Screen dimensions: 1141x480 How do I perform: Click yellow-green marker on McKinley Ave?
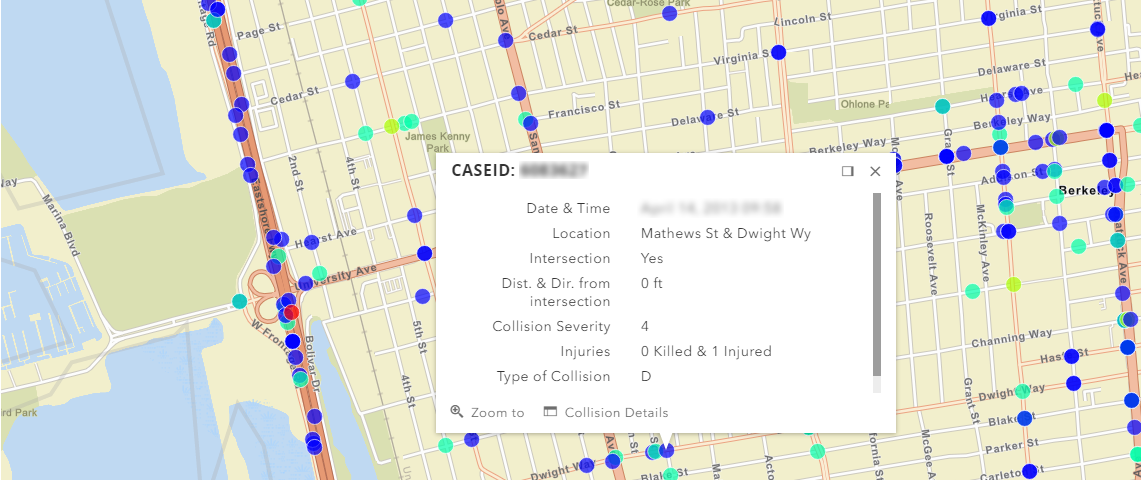(x=1014, y=284)
